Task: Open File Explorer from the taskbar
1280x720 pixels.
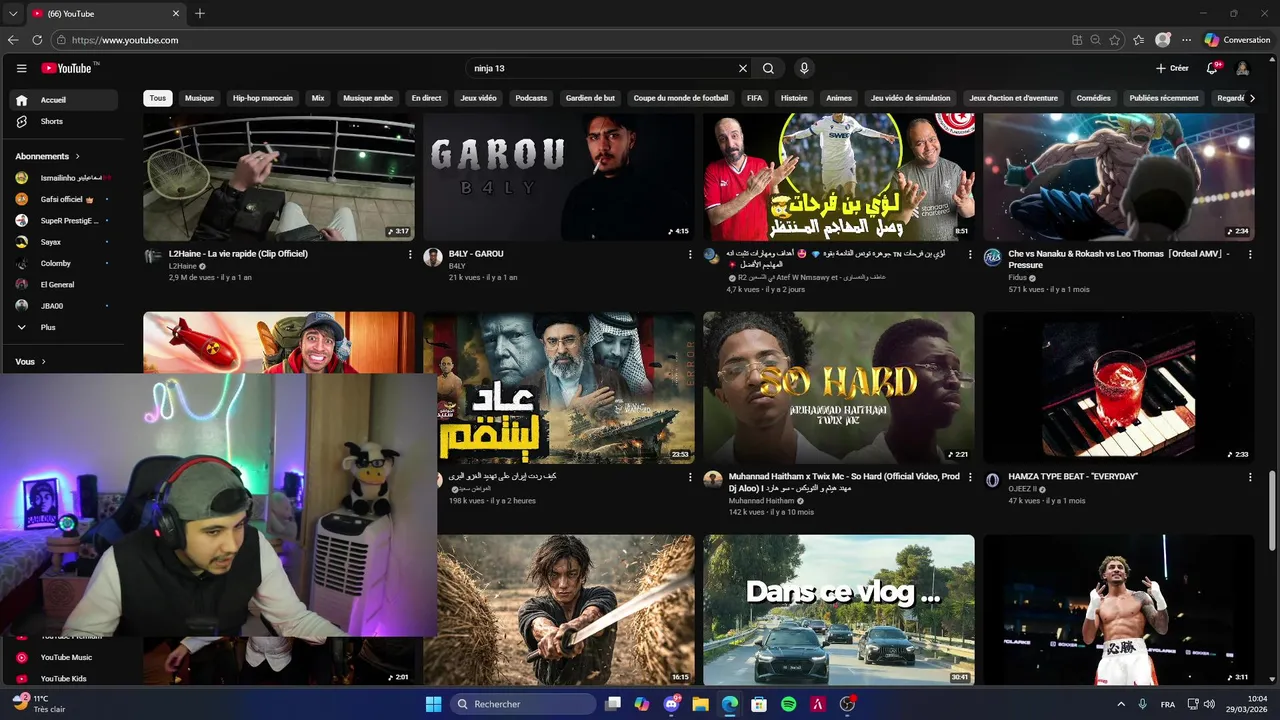Action: tap(700, 704)
